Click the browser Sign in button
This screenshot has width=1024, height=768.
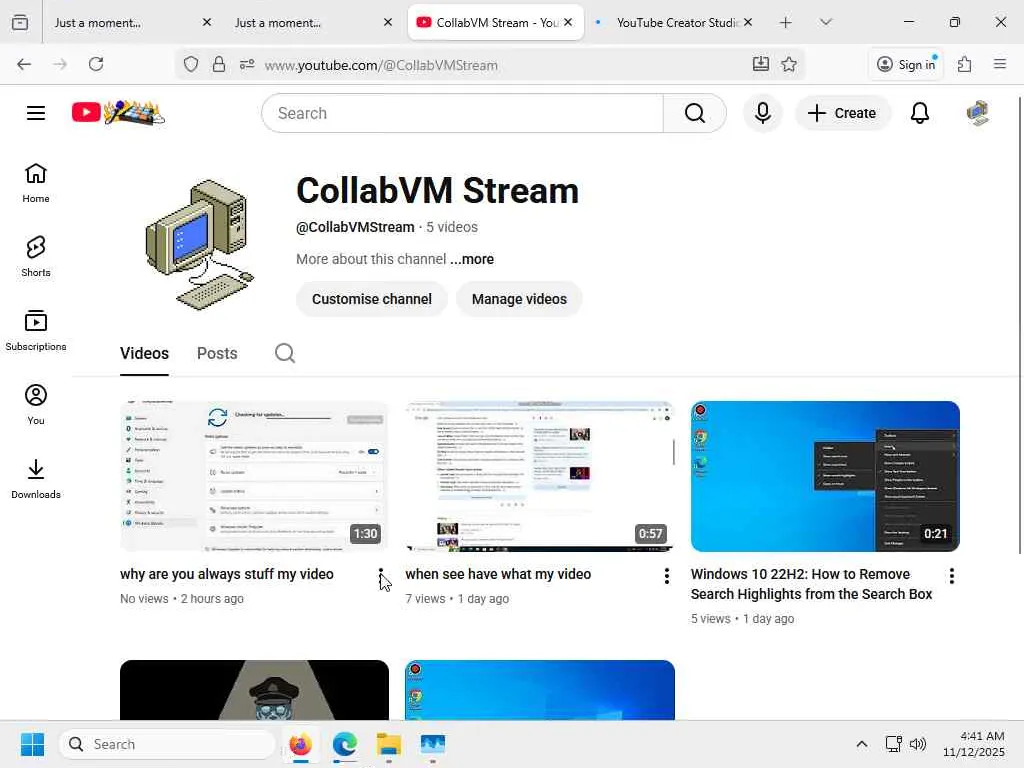point(906,64)
